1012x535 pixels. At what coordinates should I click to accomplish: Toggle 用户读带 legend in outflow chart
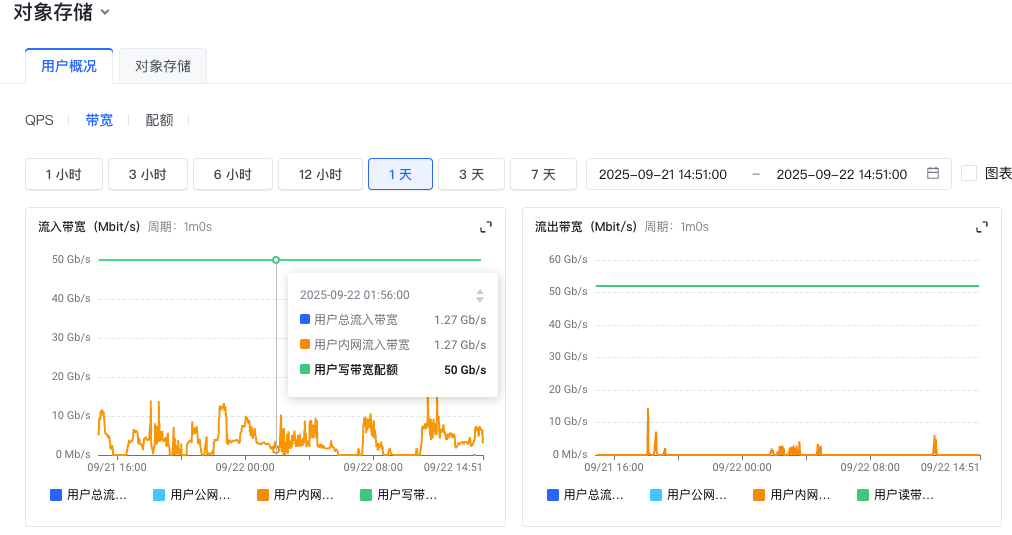coord(896,495)
